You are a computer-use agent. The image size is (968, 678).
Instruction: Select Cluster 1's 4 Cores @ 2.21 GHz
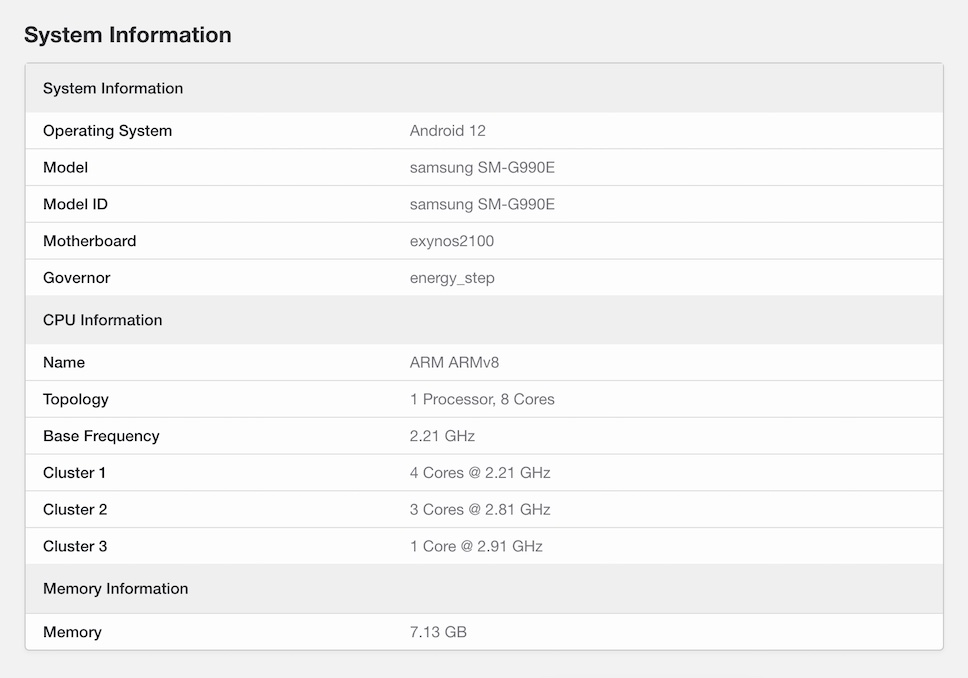pyautogui.click(x=479, y=473)
